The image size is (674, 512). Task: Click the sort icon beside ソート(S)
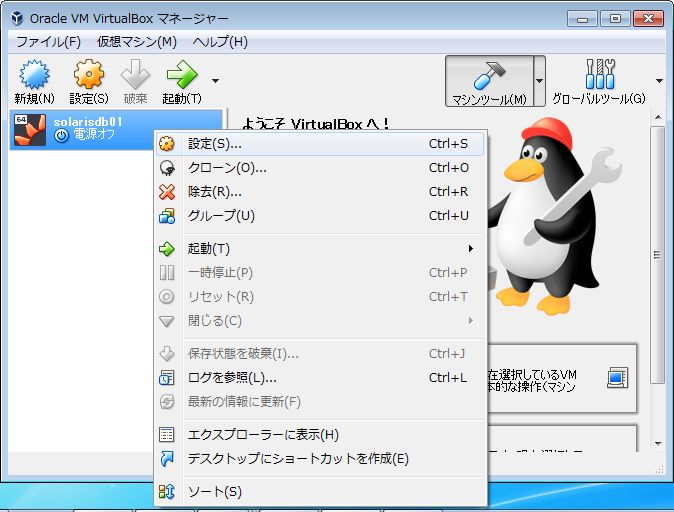pyautogui.click(x=167, y=491)
